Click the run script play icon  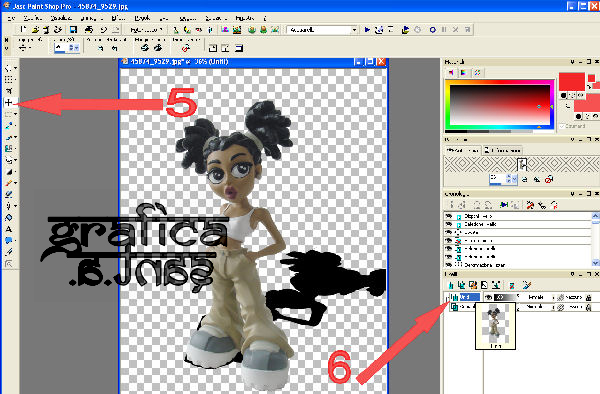click(367, 29)
